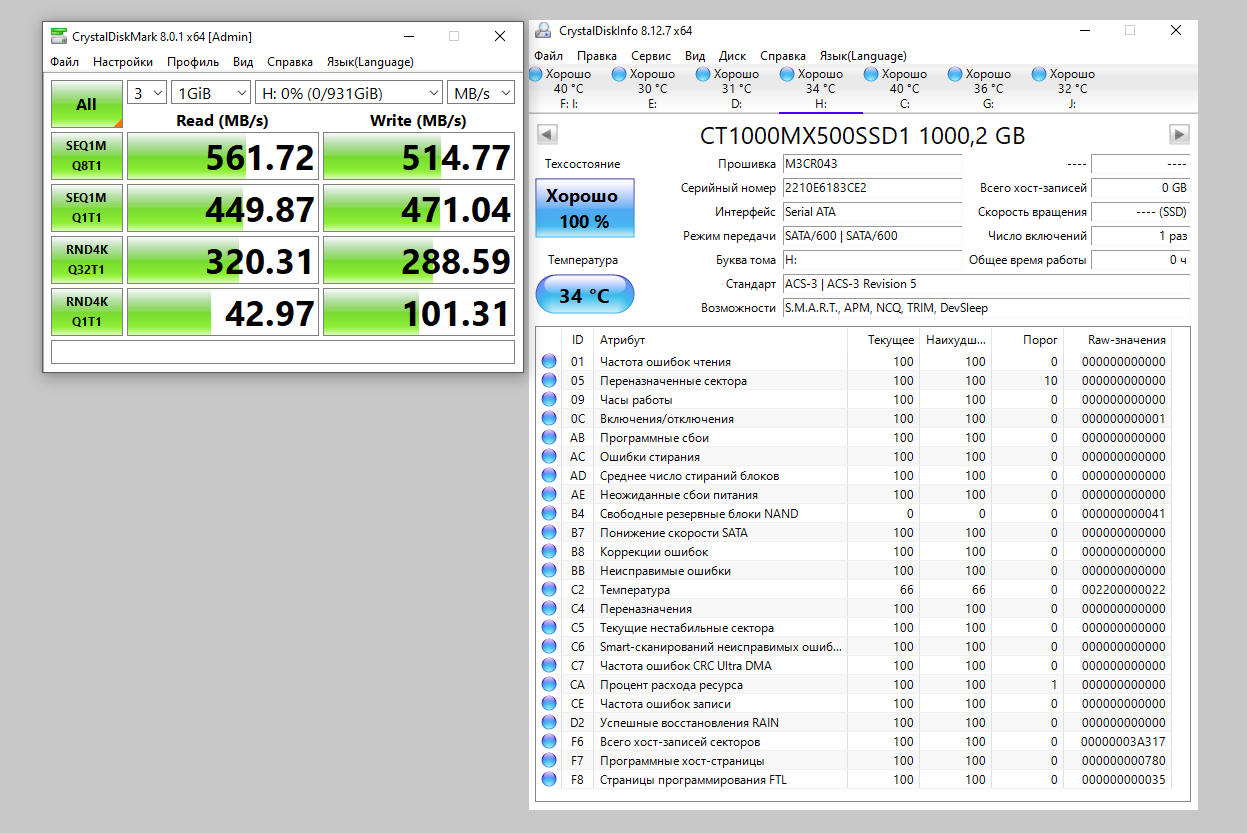Go to next disk with right arrow

pos(1179,135)
